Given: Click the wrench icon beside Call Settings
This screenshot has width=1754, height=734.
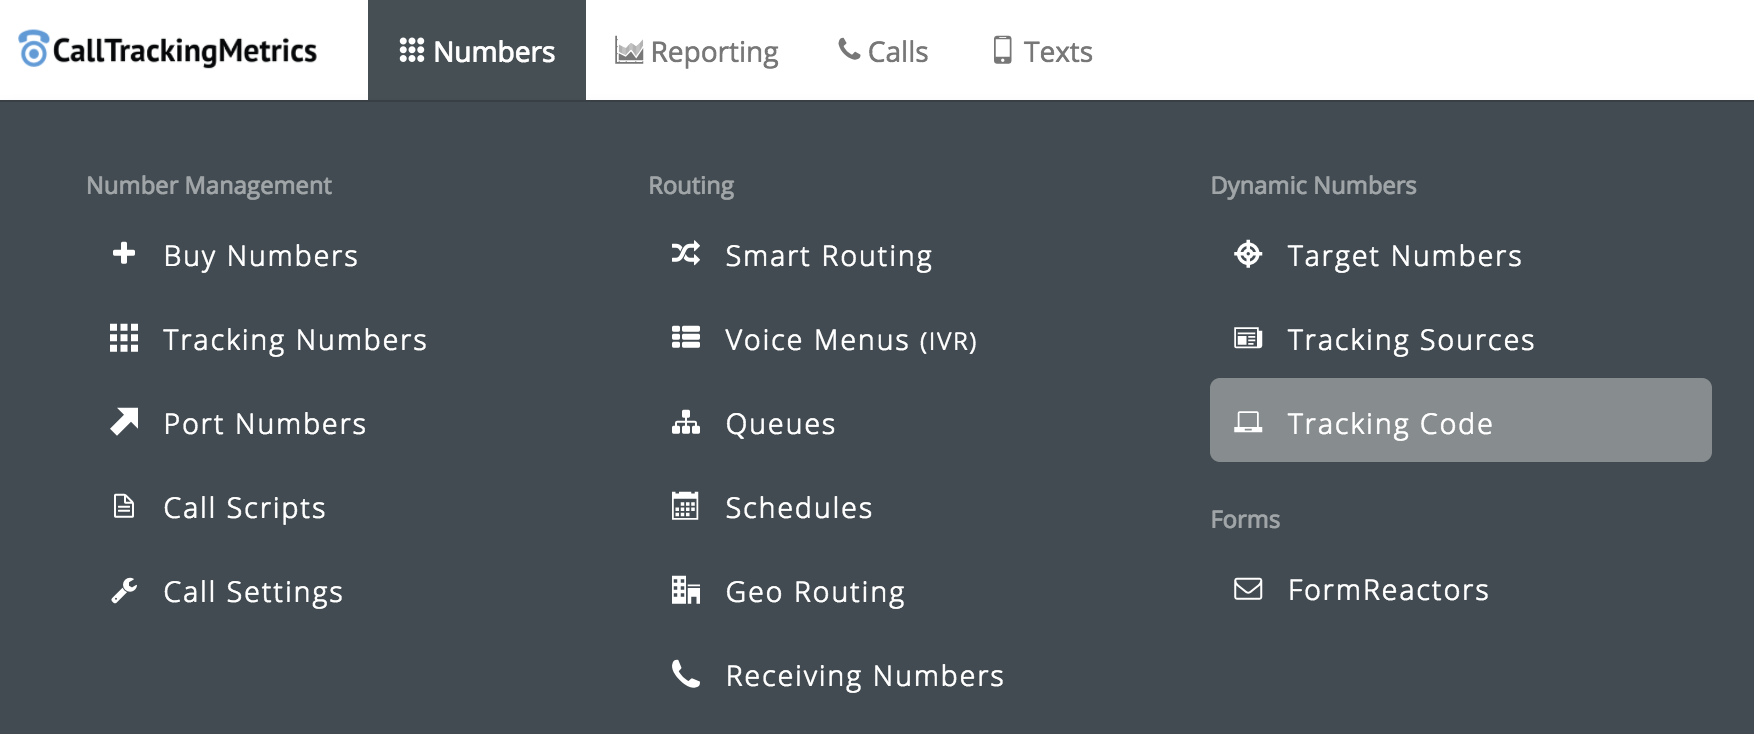Looking at the screenshot, I should [124, 590].
